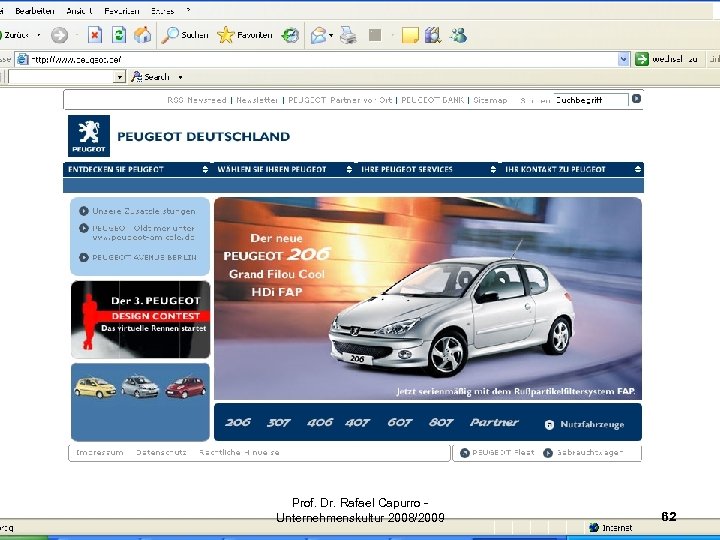This screenshot has height=540, width=720.
Task: Open the Messenger people icon
Action: 458,35
